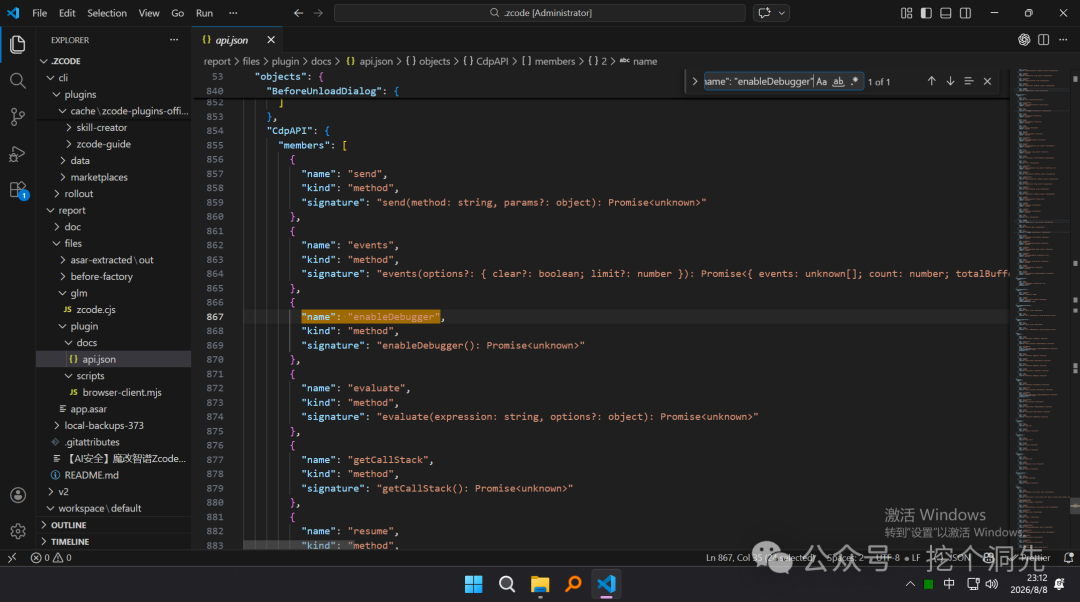
Task: Select the api.json editor tab
Action: tap(237, 40)
